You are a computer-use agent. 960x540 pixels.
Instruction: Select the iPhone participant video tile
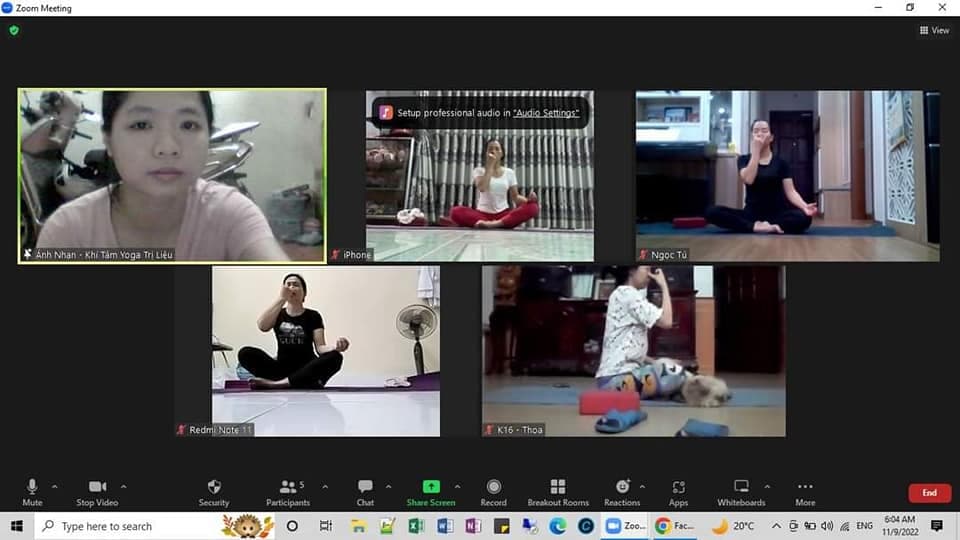(x=479, y=176)
